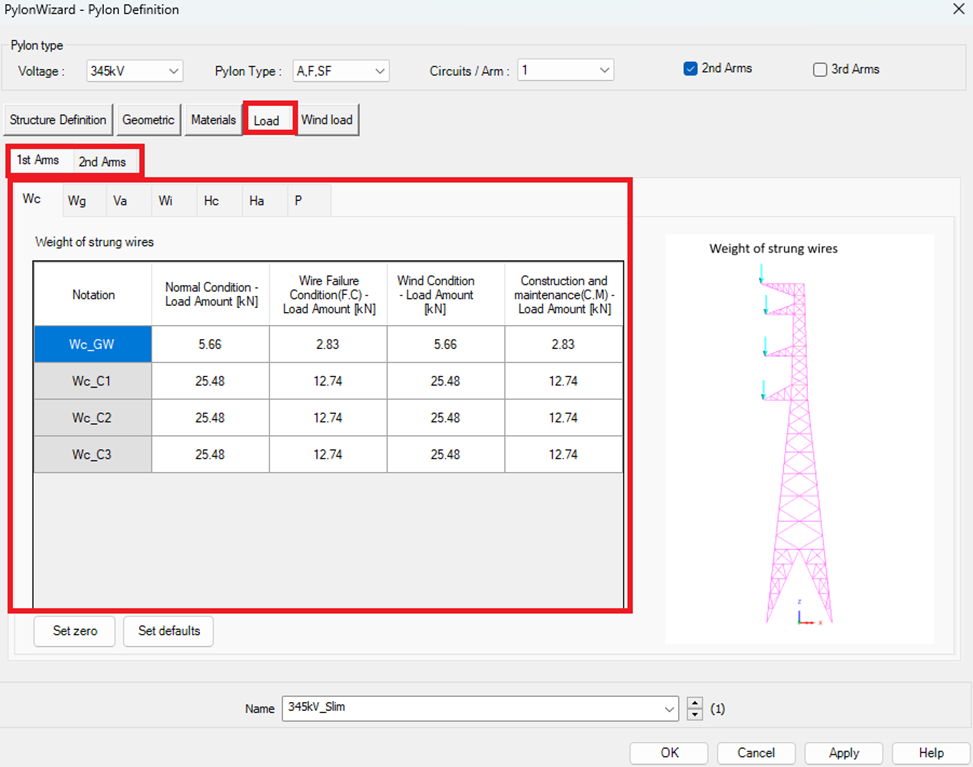This screenshot has height=767, width=973.
Task: Switch to the 2nd Arms tab
Action: click(x=104, y=161)
